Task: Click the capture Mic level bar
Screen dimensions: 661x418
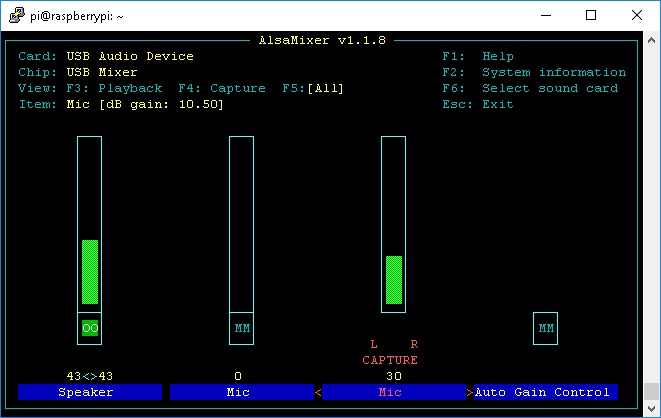Action: tap(393, 224)
